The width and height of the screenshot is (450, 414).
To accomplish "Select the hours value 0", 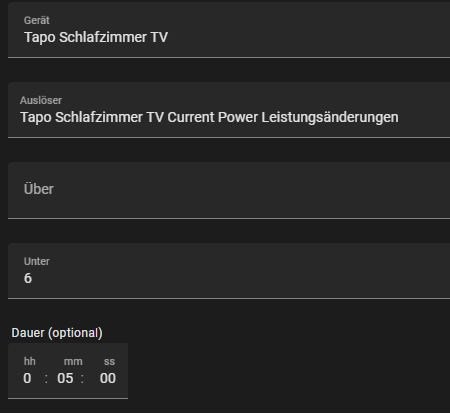I will tap(27, 378).
